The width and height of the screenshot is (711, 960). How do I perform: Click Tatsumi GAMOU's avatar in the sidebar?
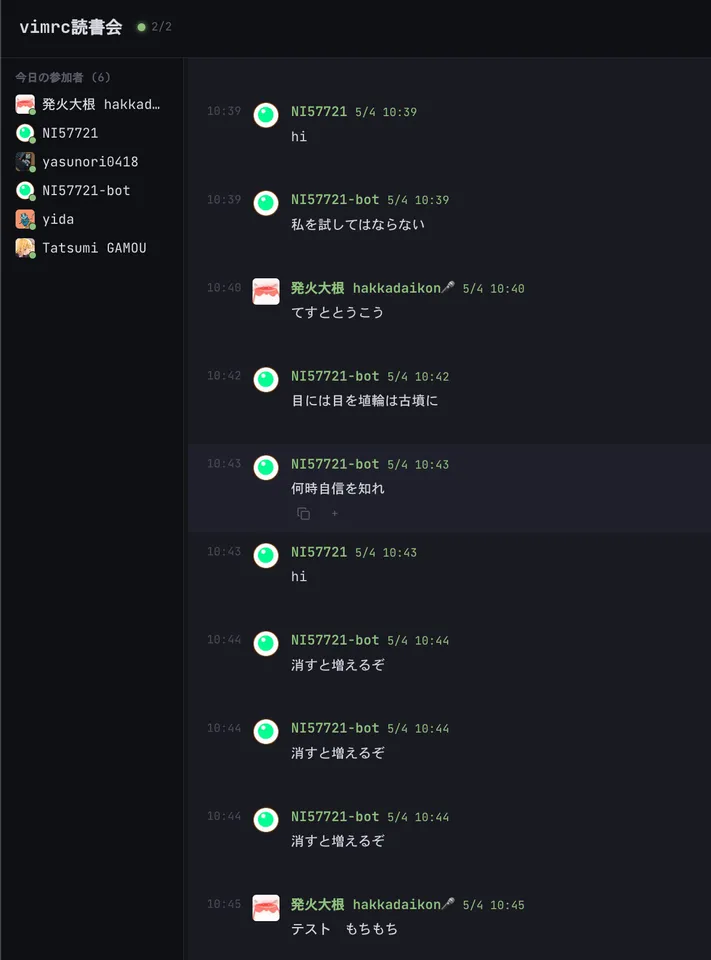coord(25,248)
